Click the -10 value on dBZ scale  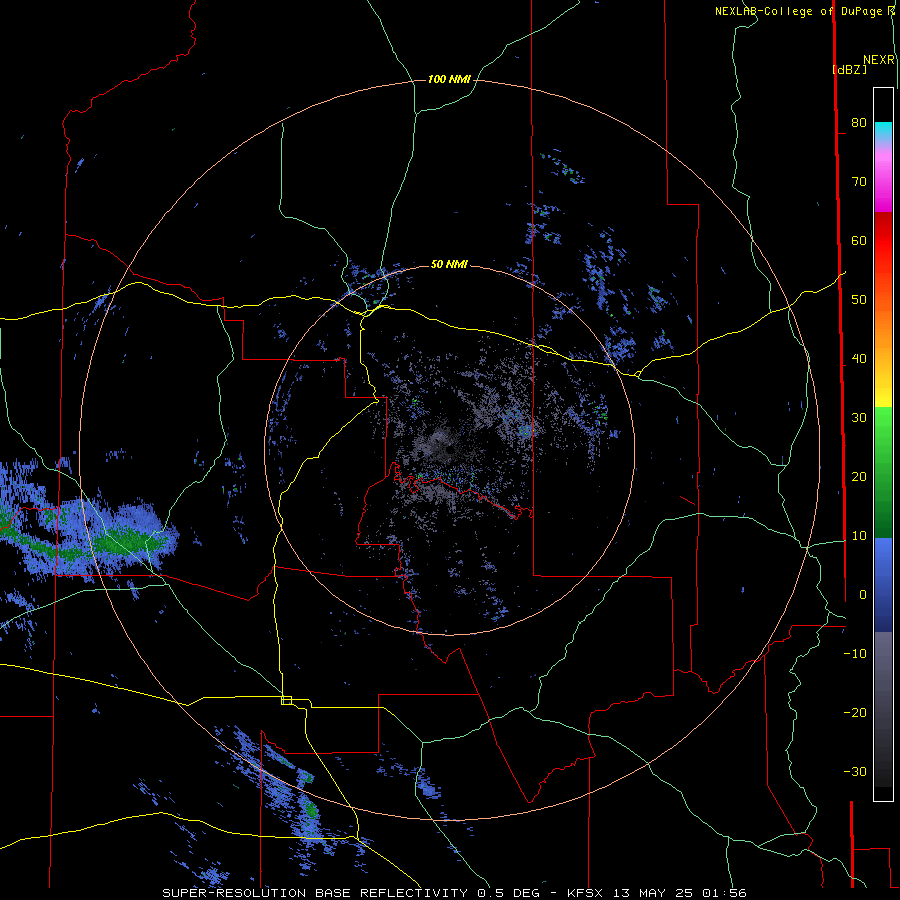[855, 653]
